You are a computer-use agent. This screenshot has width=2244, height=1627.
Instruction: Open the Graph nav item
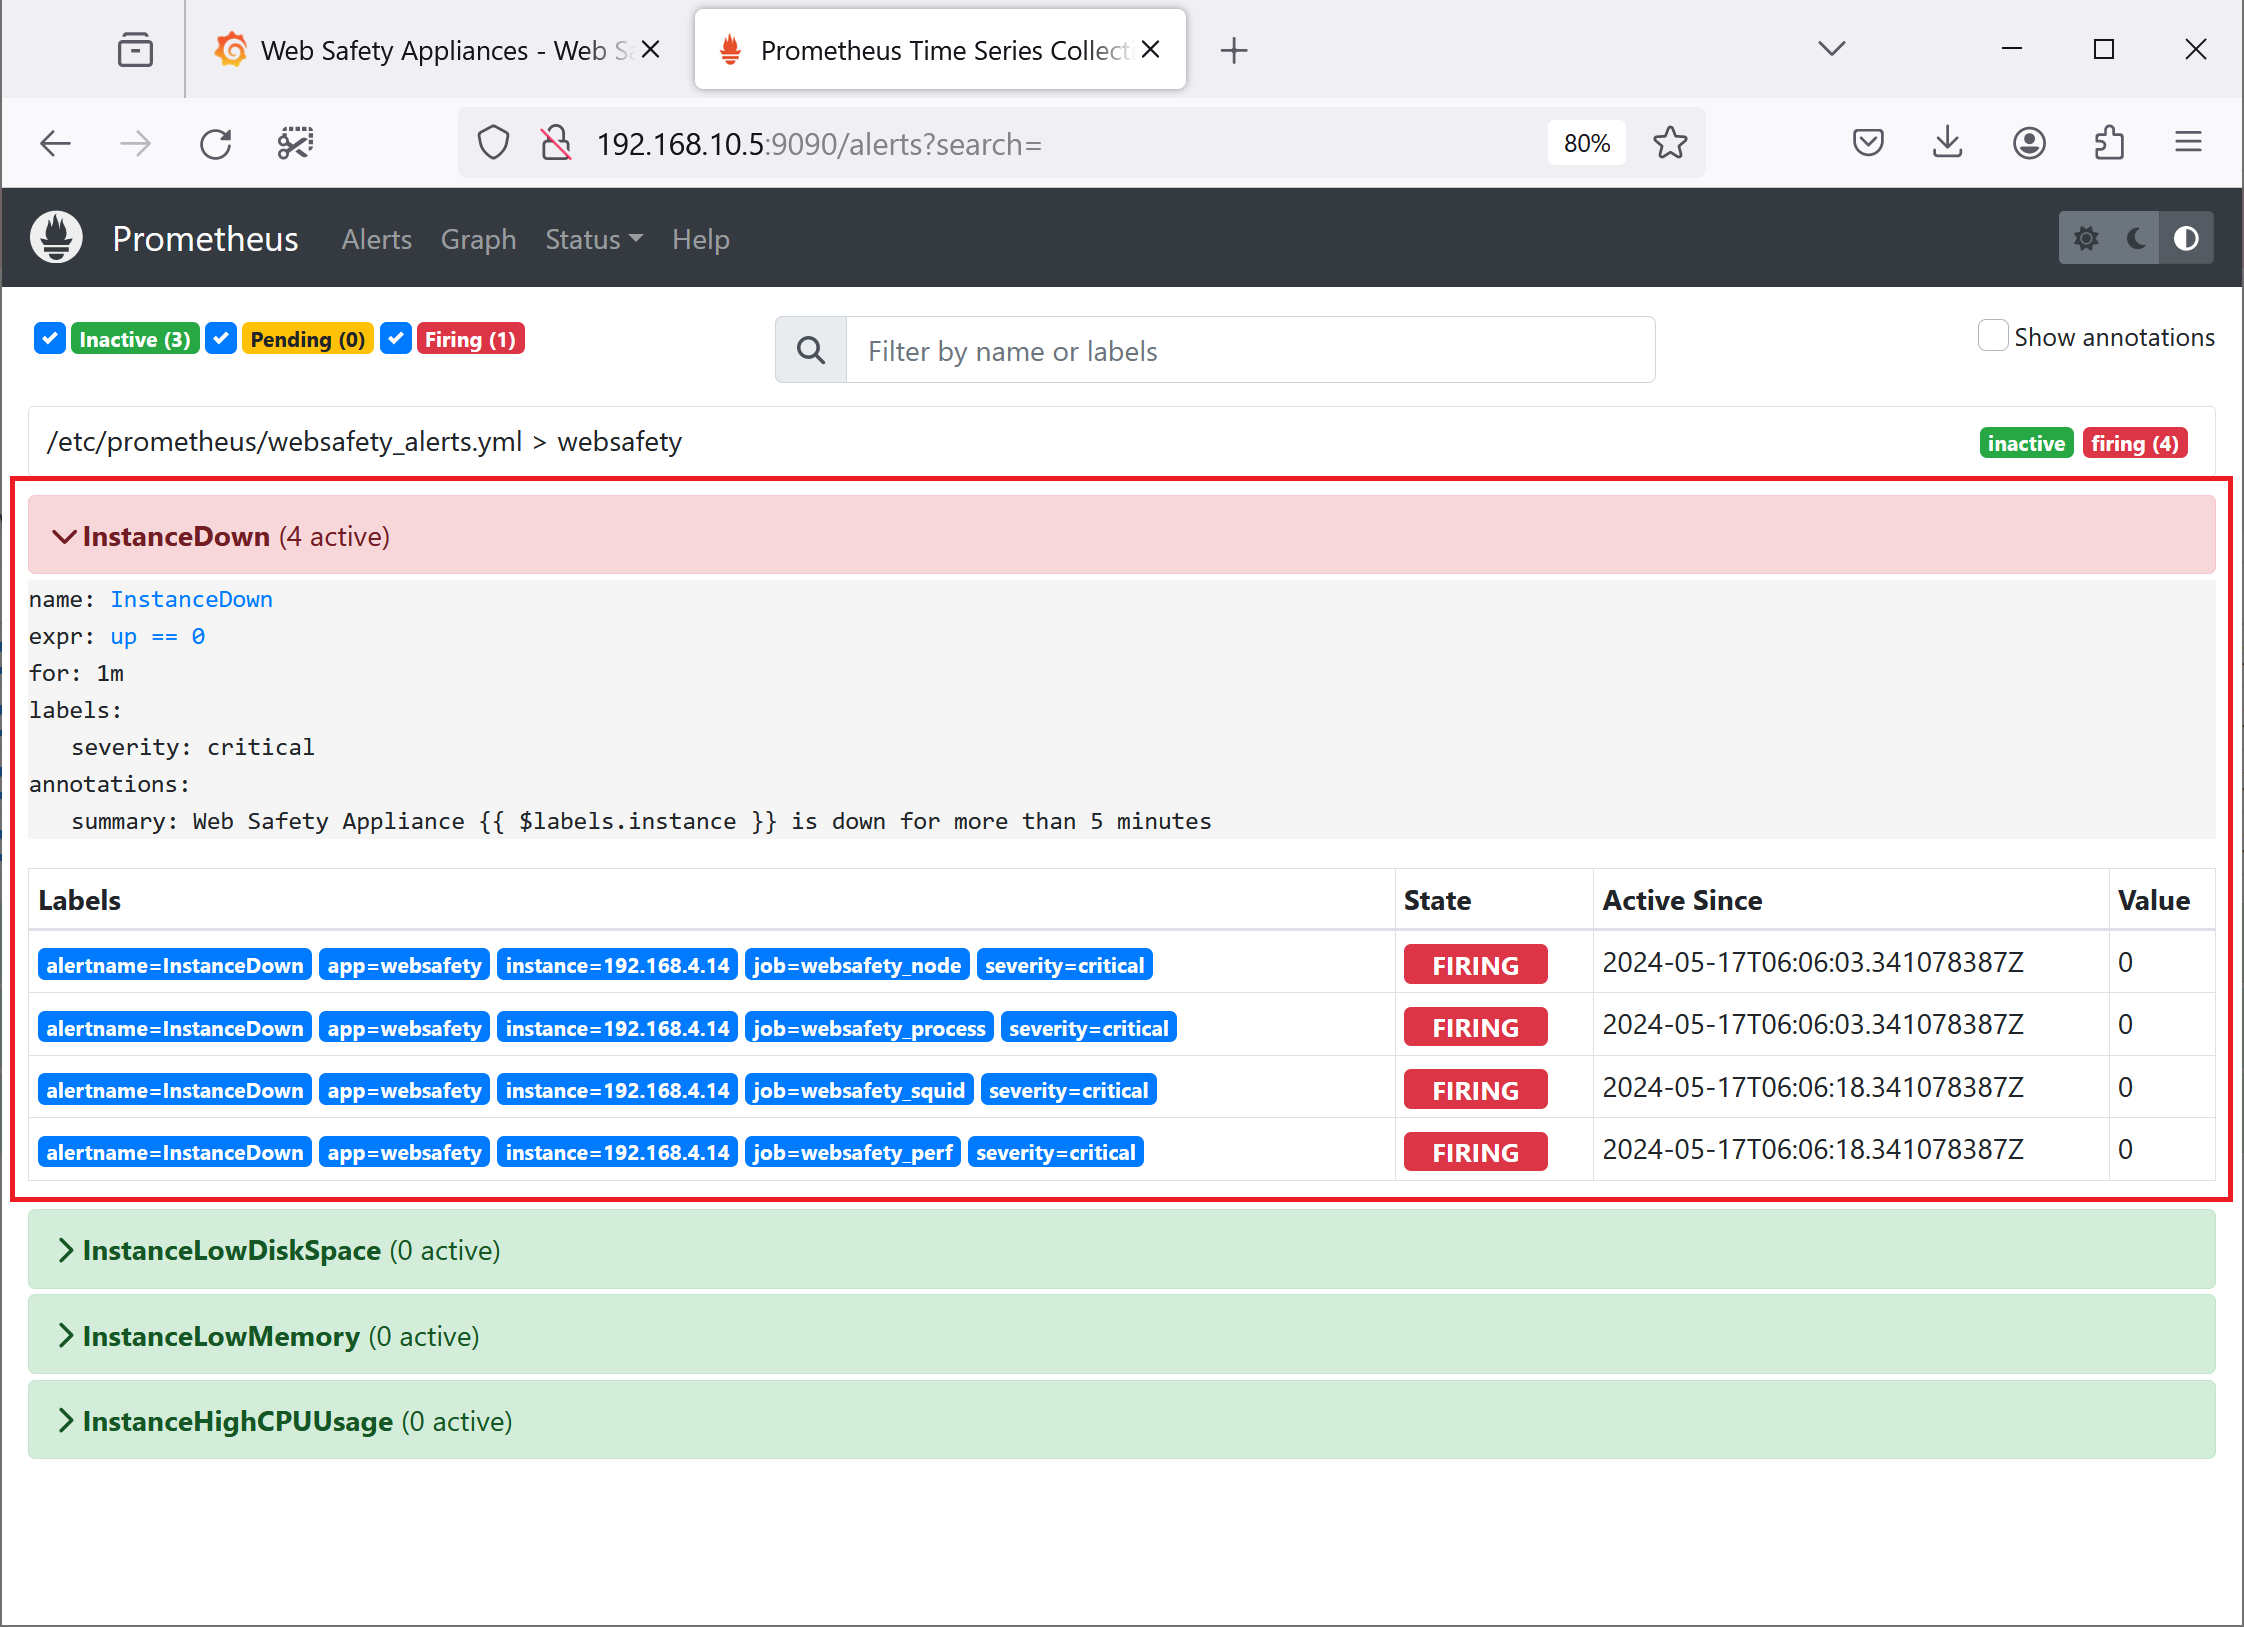tap(478, 239)
